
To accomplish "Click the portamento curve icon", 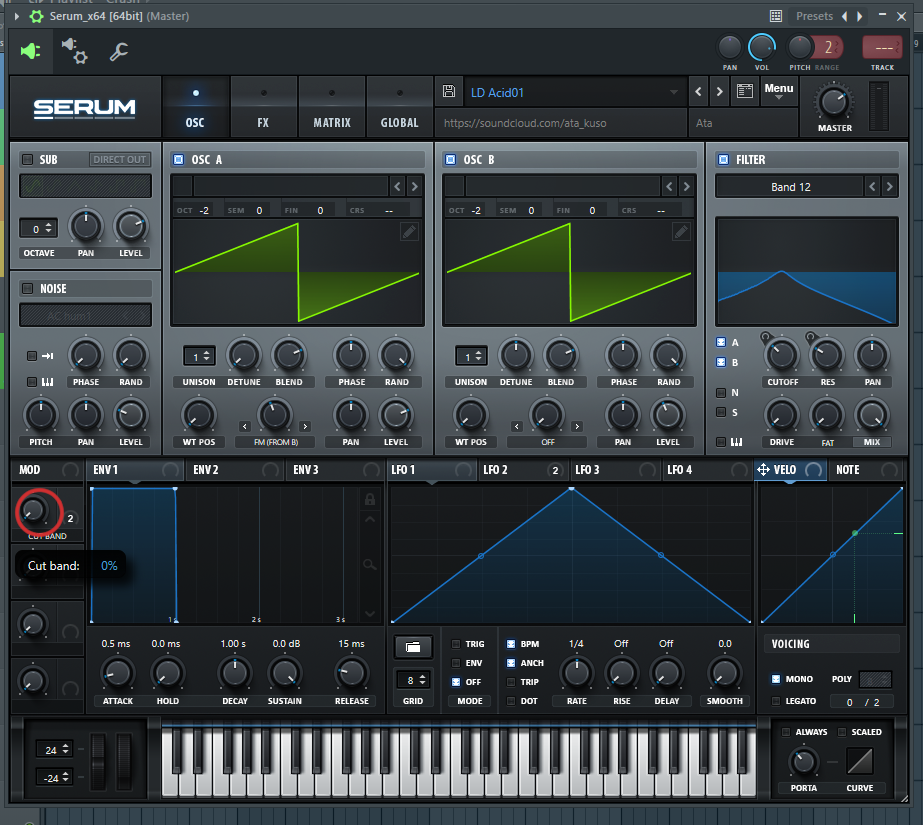I will 859,761.
